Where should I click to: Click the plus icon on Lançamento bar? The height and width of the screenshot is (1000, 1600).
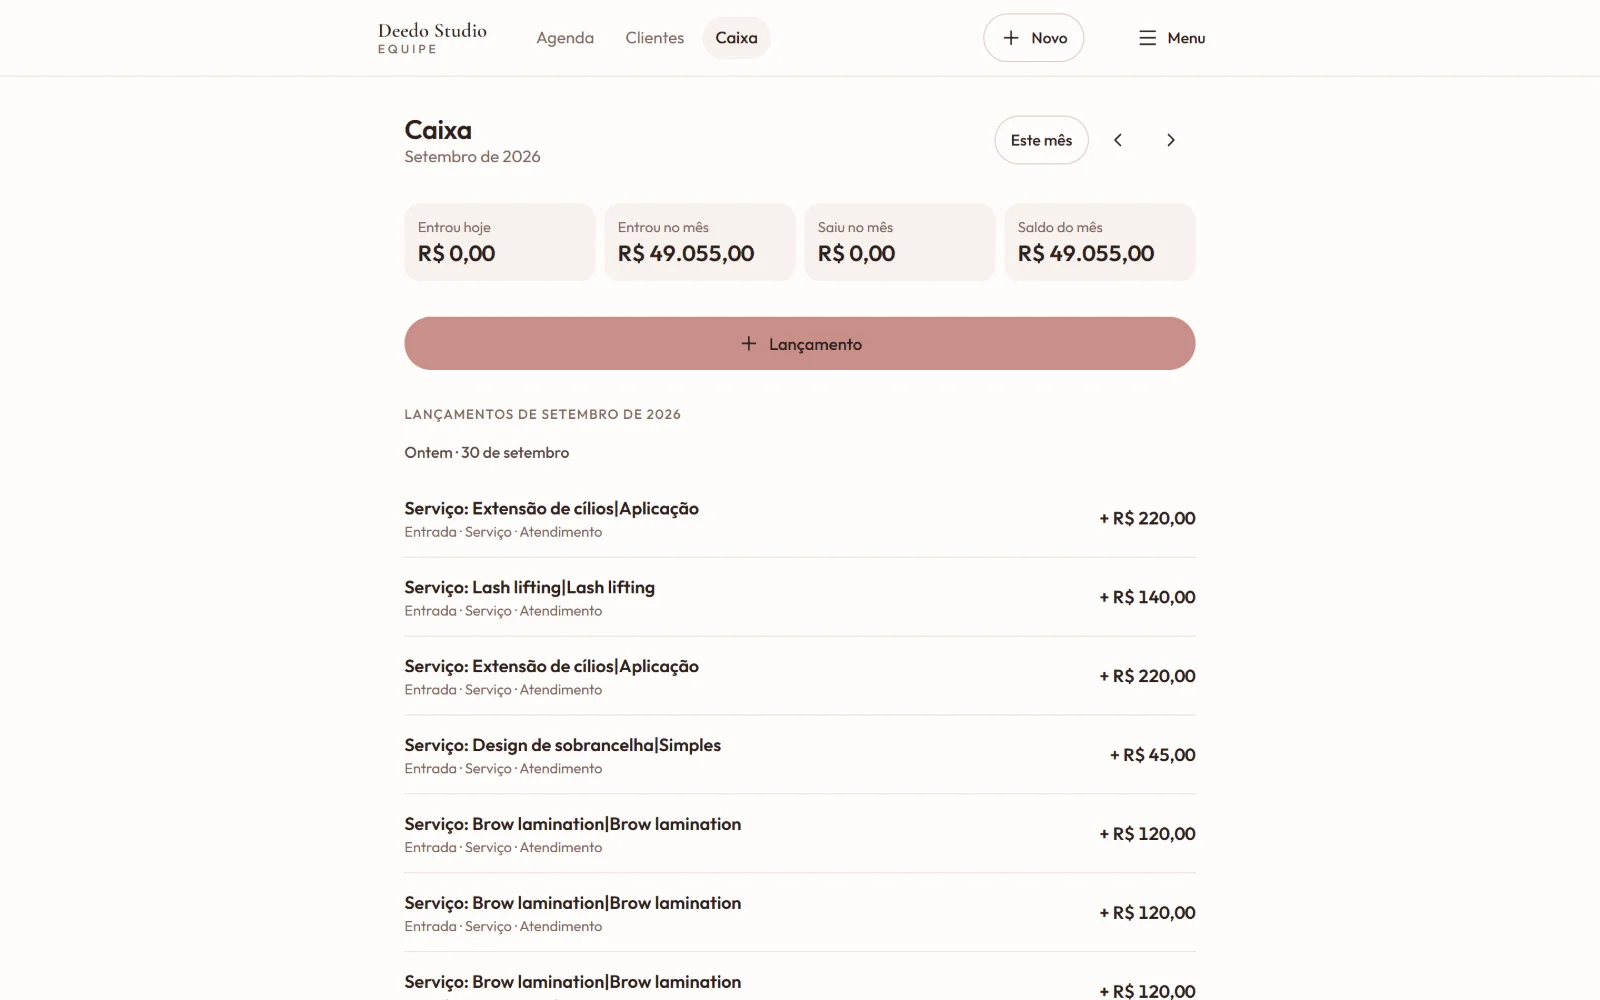(x=748, y=343)
